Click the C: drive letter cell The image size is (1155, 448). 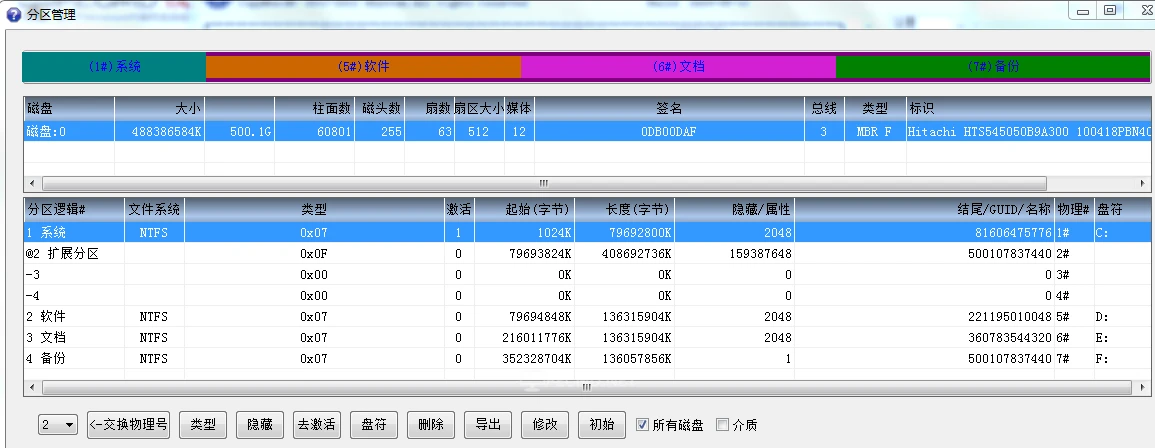[1123, 232]
